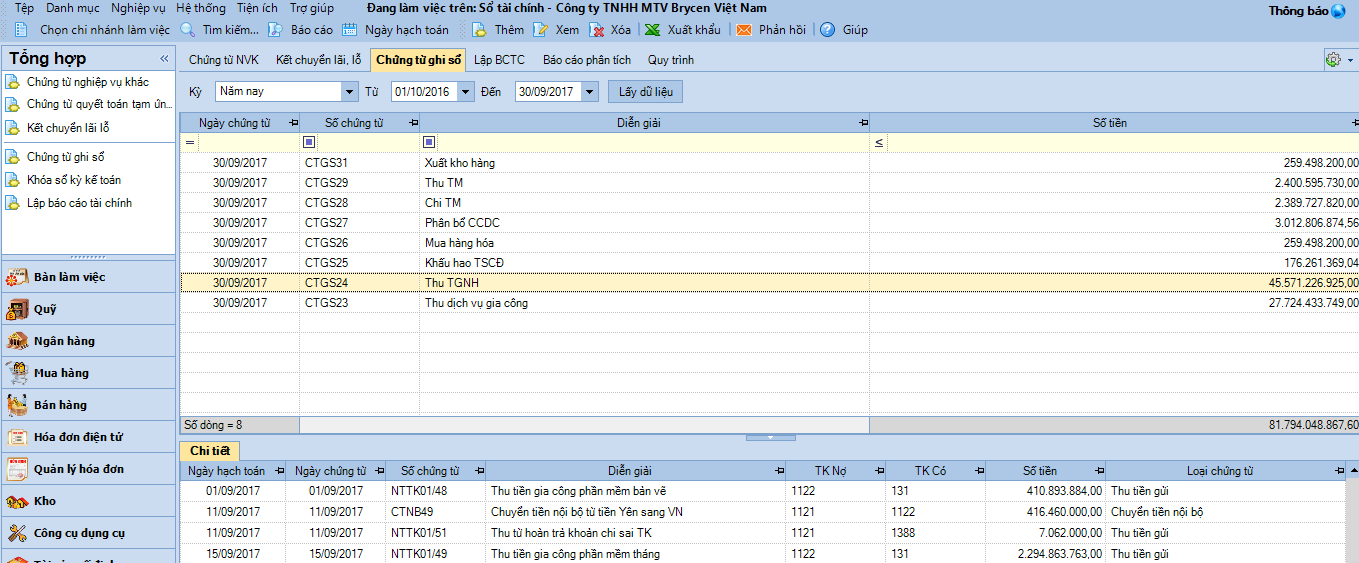This screenshot has height=563, width=1359.
Task: Open the Kho module
Action: point(88,501)
